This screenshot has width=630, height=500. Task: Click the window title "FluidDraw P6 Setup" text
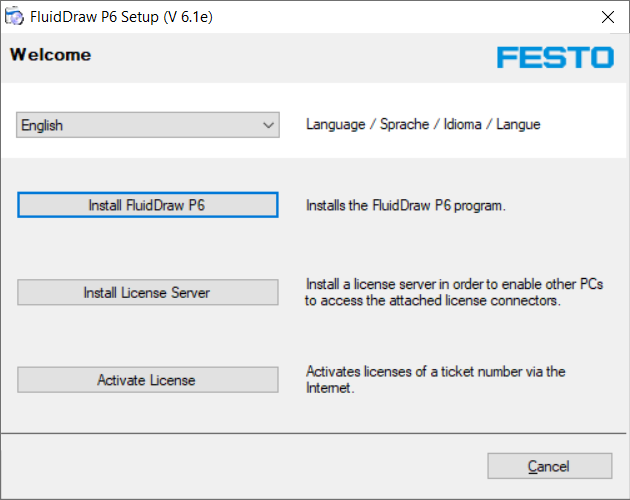click(122, 17)
